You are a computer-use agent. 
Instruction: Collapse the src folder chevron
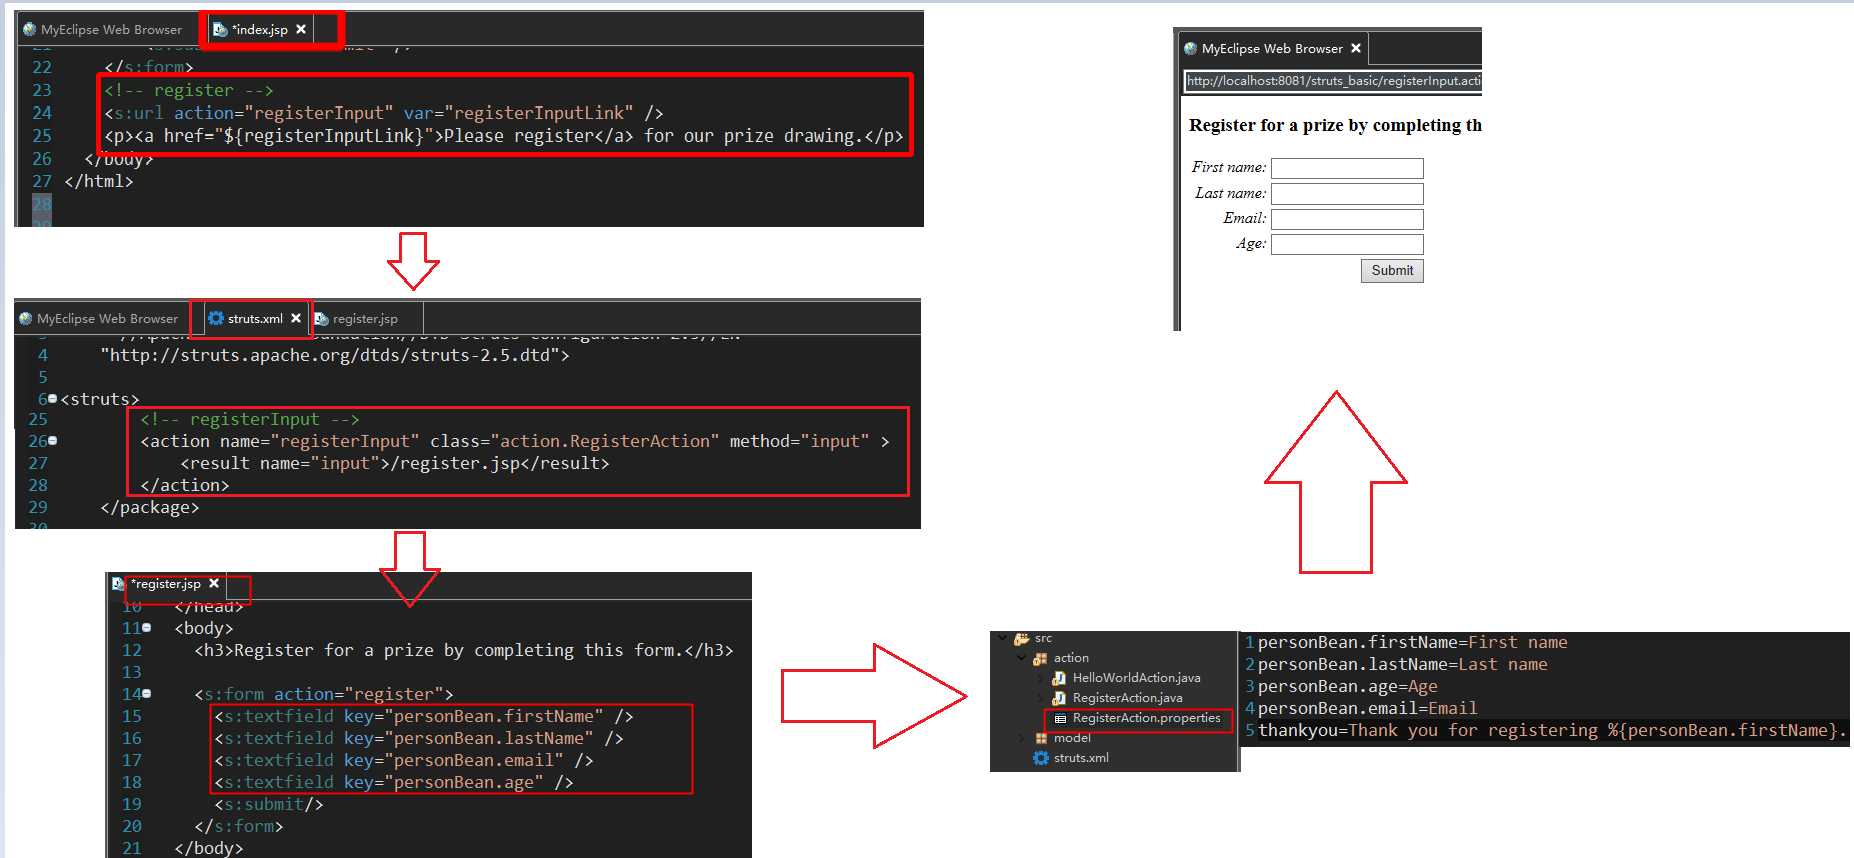pos(1003,638)
